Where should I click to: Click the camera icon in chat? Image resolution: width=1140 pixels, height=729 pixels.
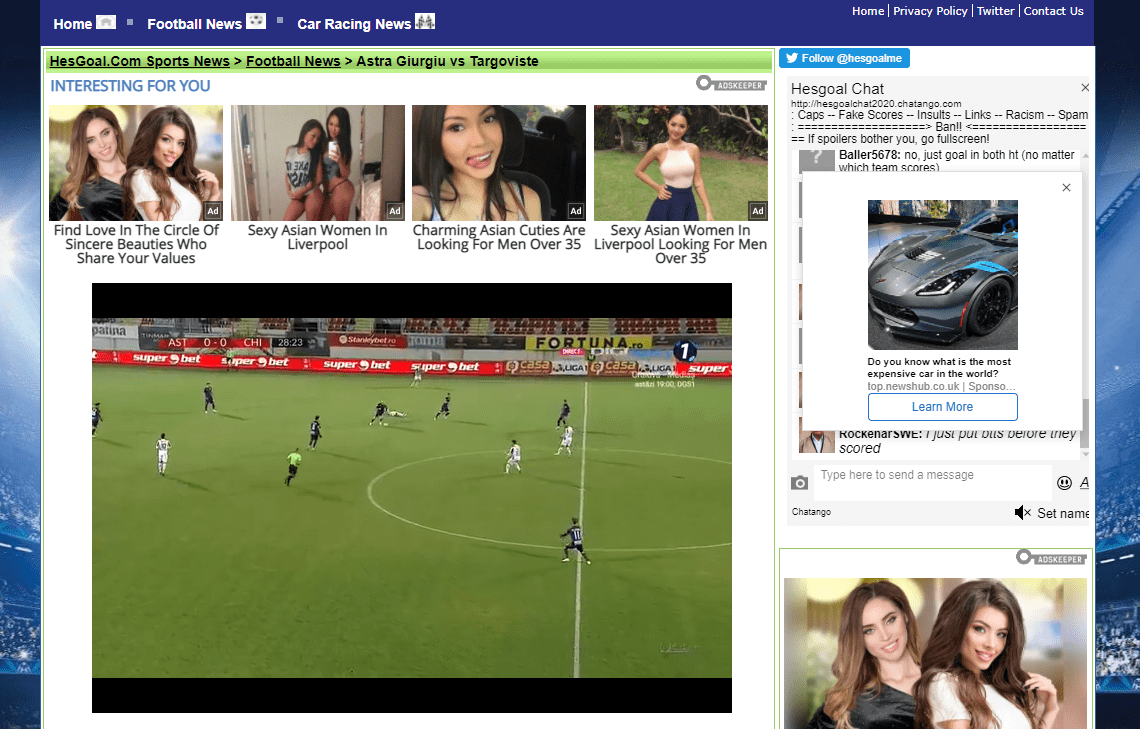pyautogui.click(x=799, y=483)
